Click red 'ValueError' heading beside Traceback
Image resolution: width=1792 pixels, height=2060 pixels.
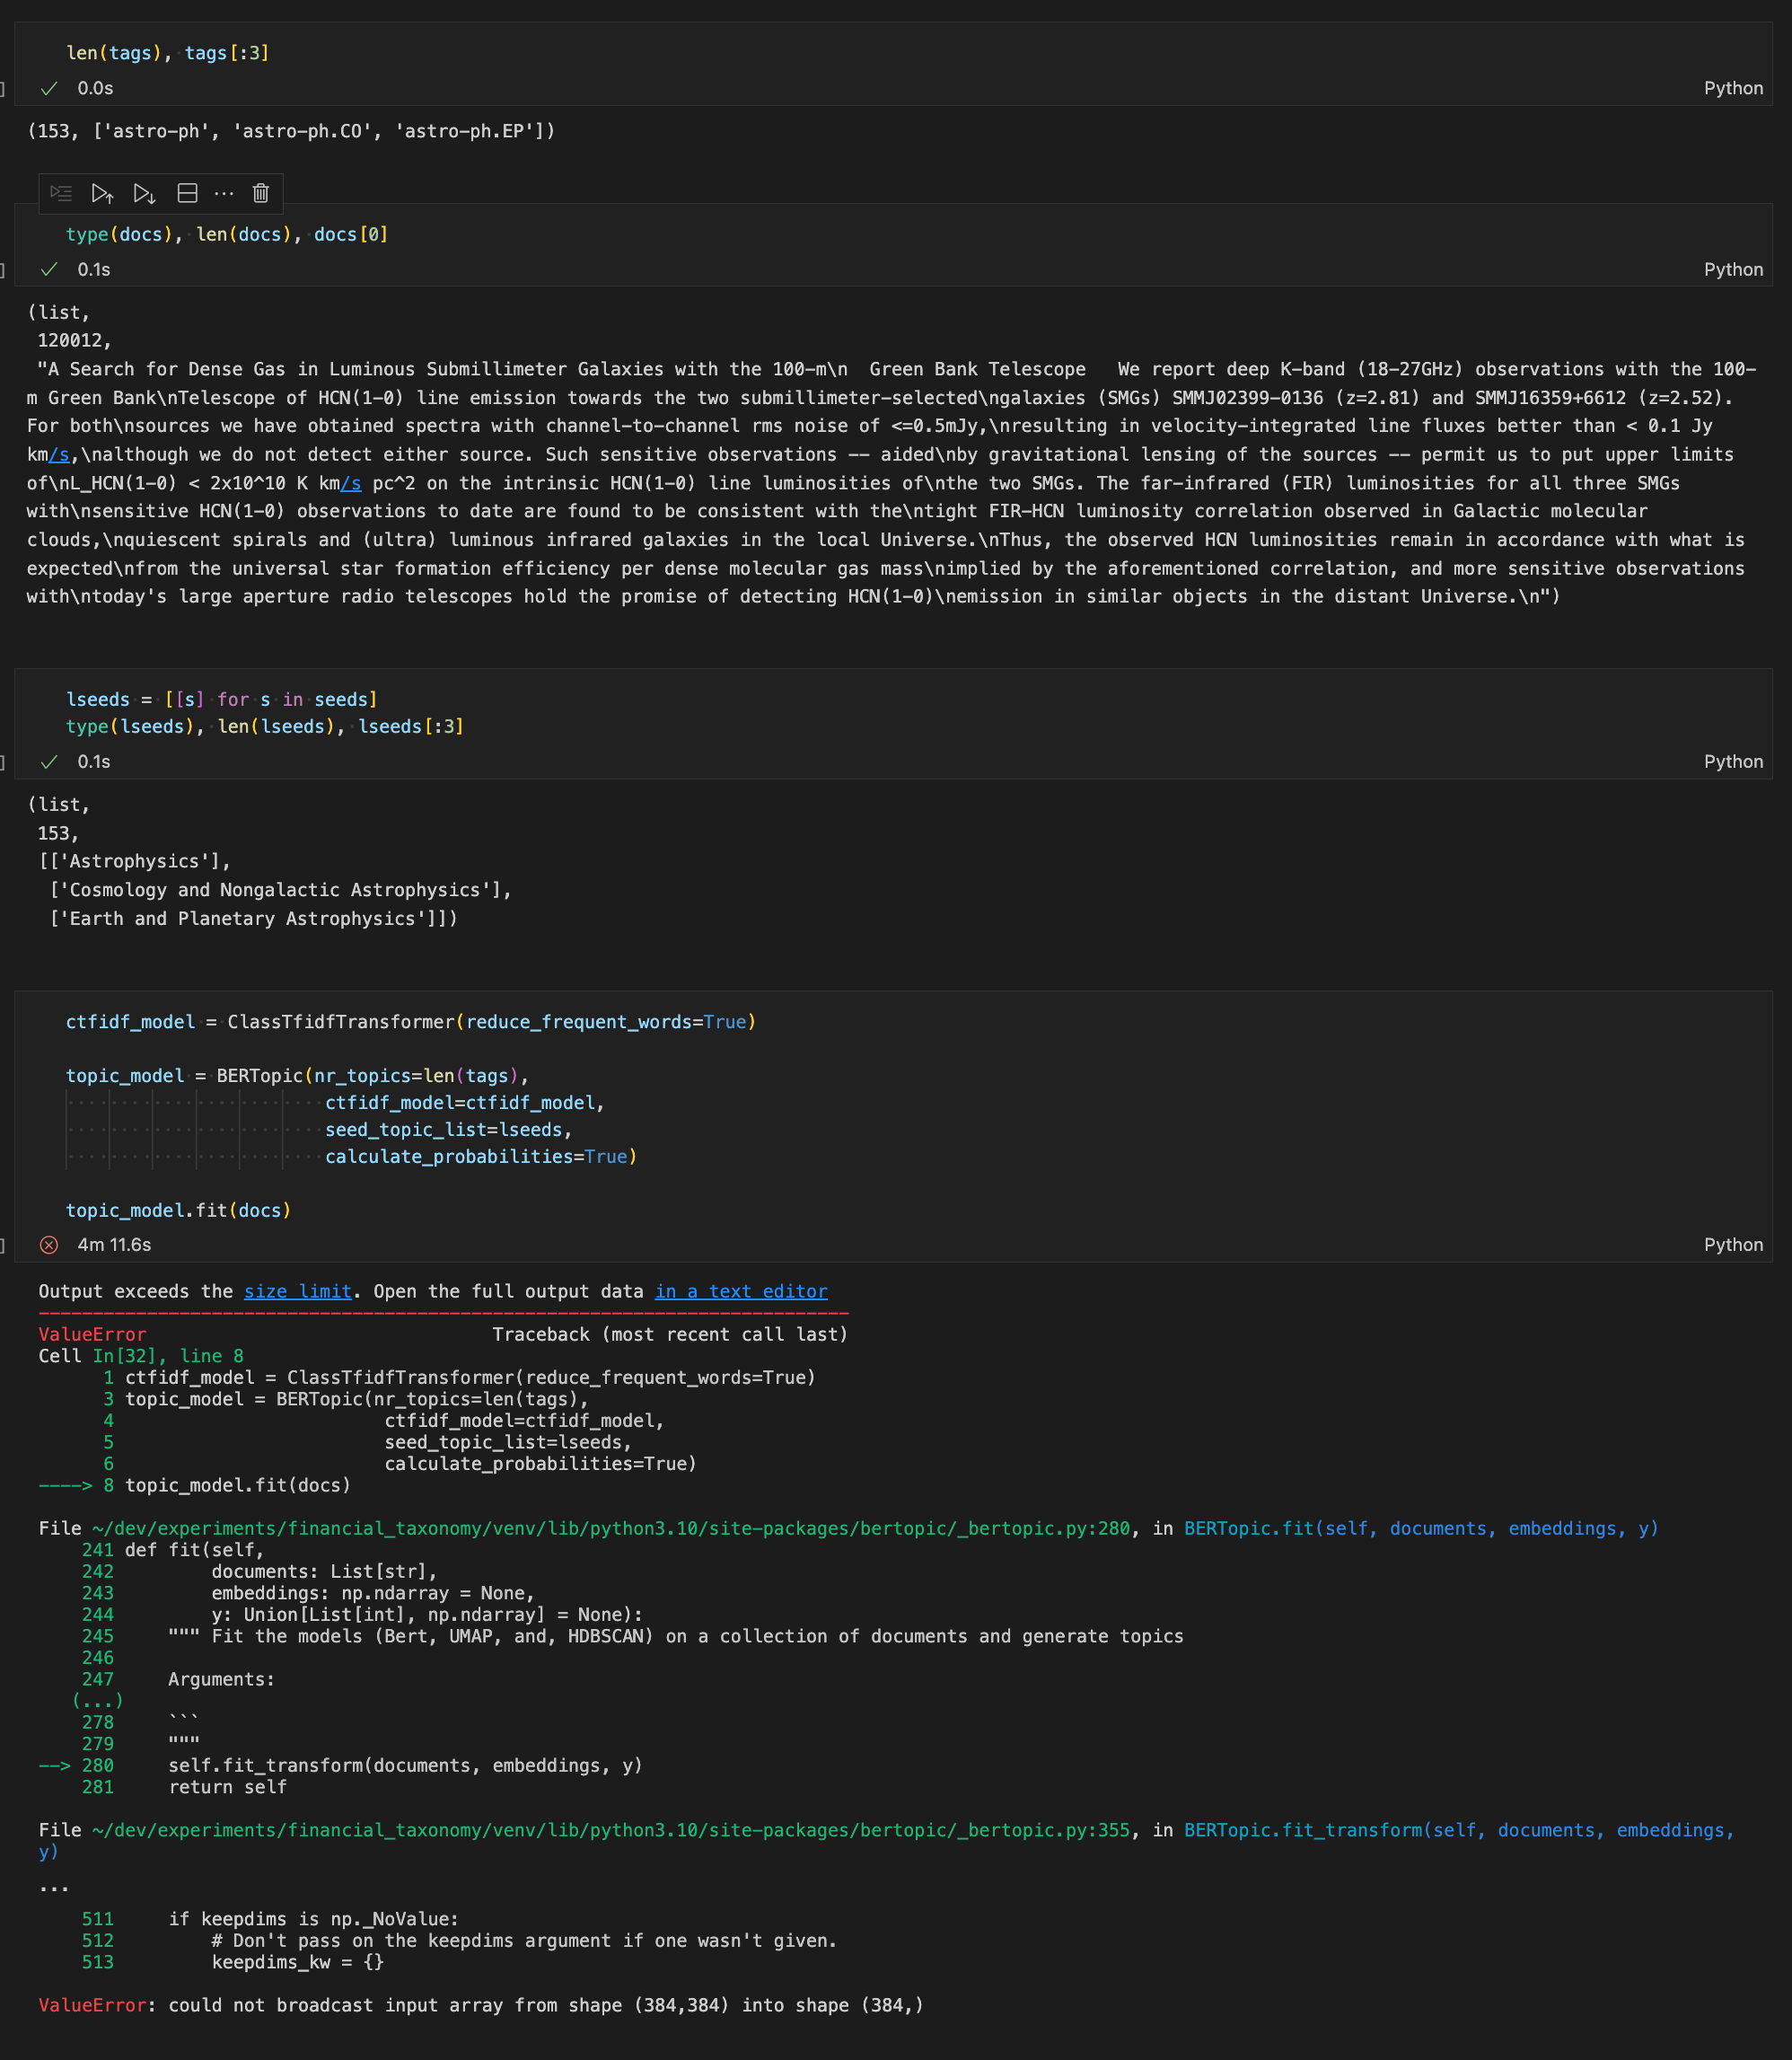tap(92, 1334)
